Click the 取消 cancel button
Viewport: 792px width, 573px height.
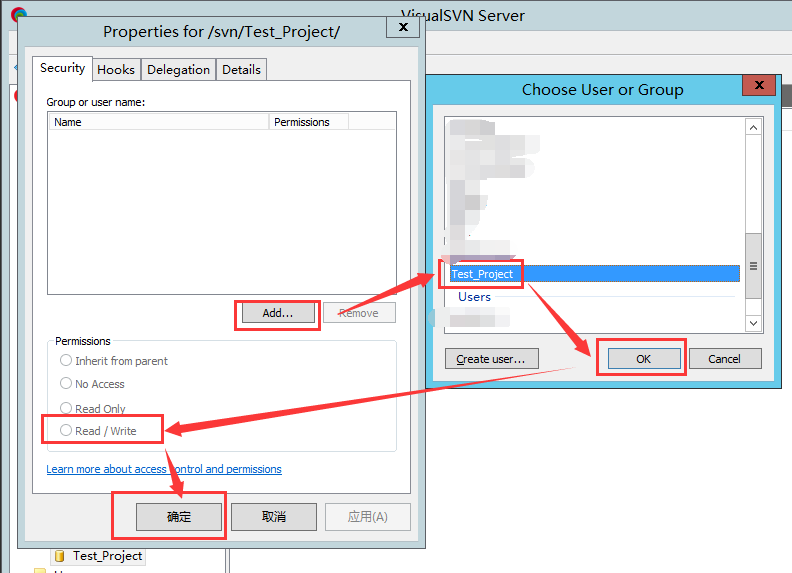(x=274, y=516)
